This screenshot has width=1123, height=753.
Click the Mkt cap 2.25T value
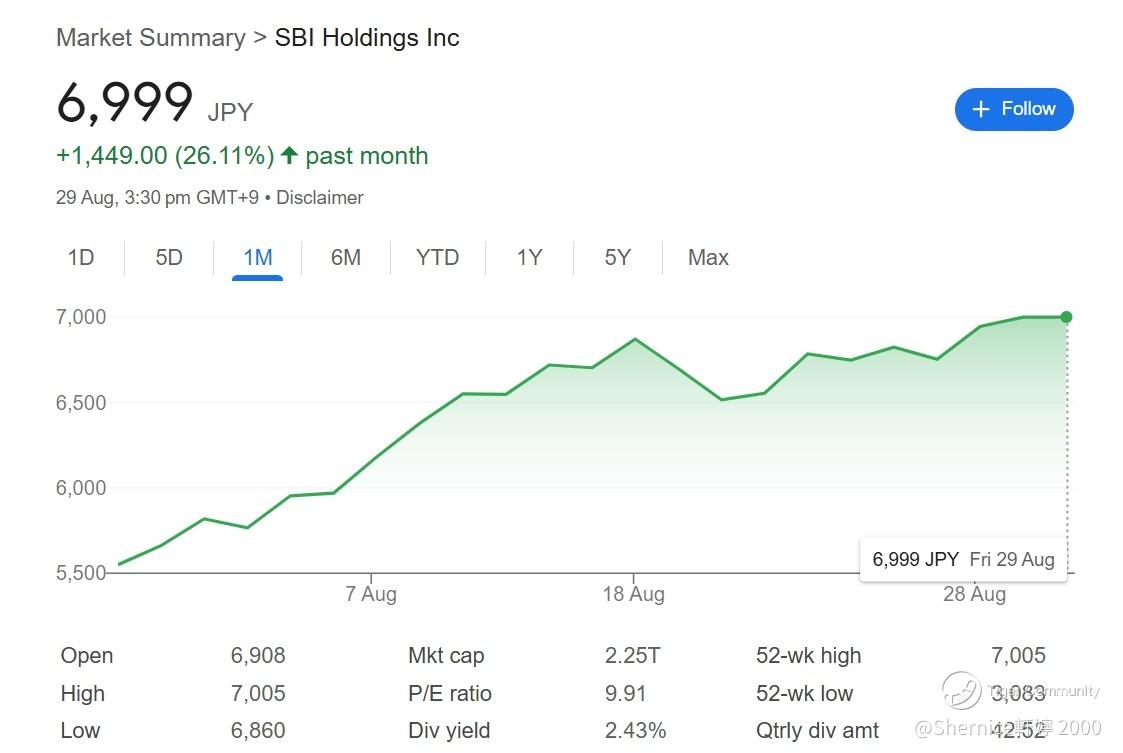point(632,656)
